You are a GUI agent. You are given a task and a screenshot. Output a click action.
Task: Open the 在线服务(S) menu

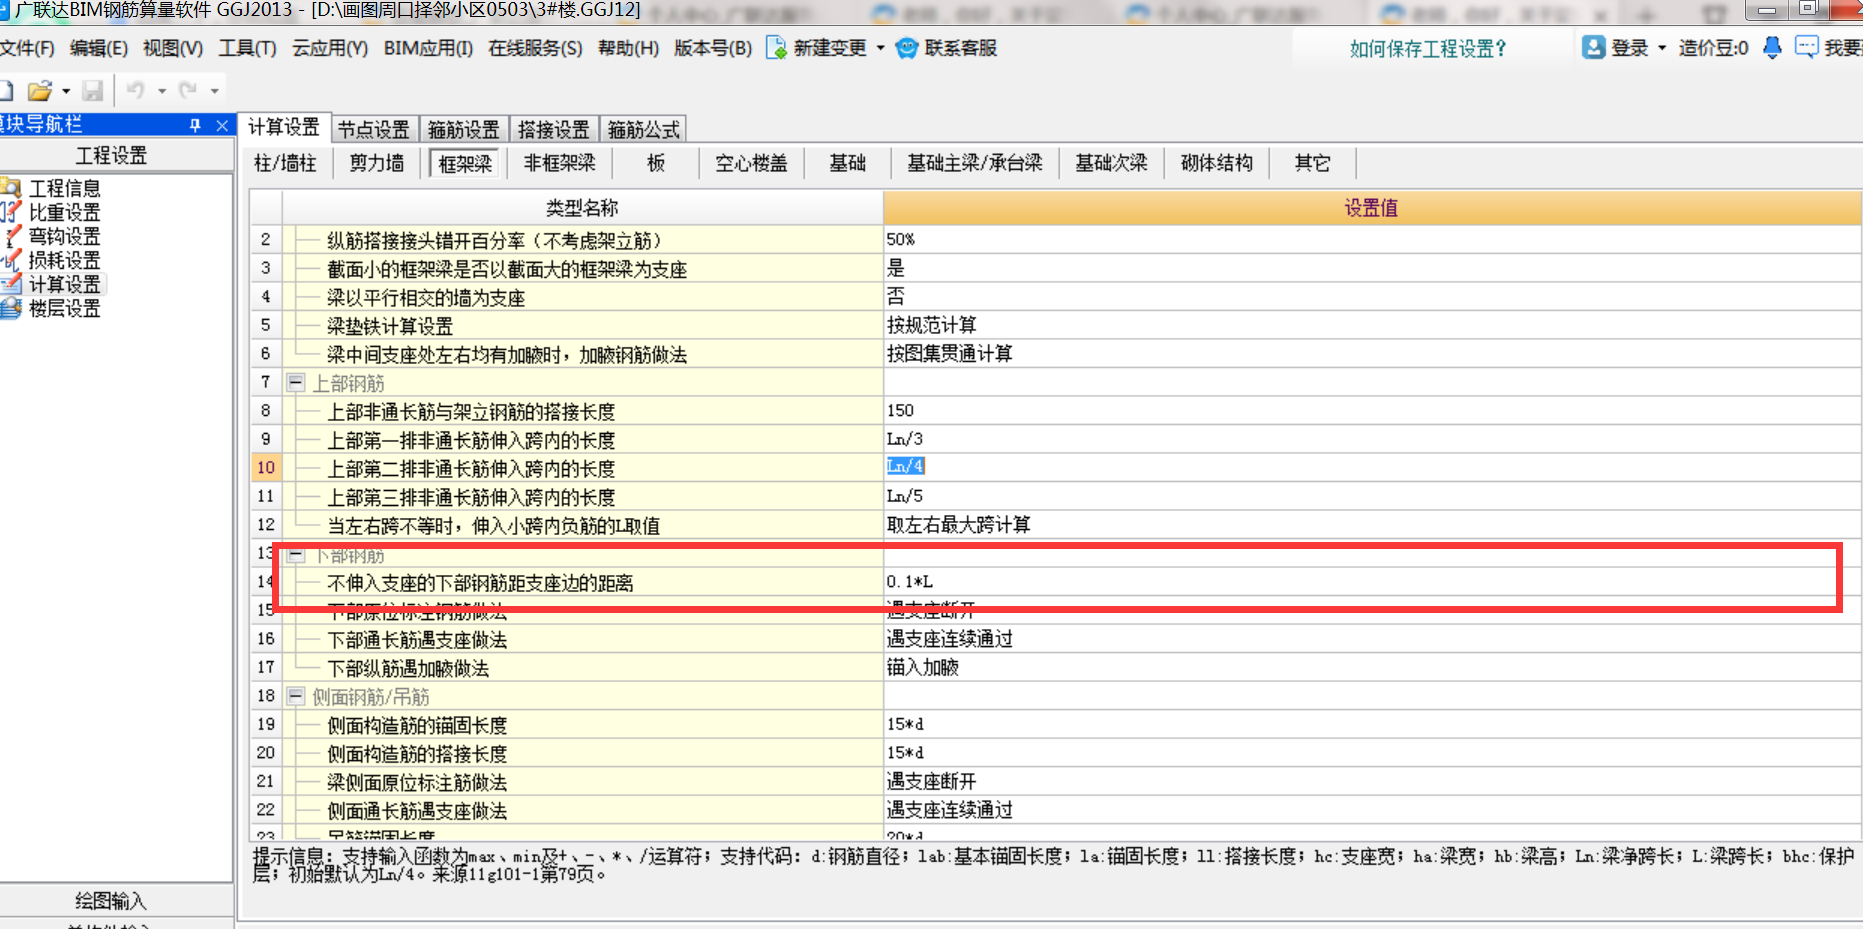535,48
